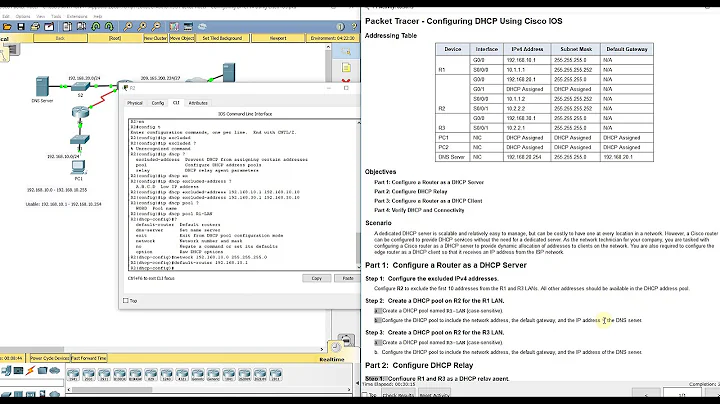Open the View menu
720x404 pixels.
(x=40, y=17)
